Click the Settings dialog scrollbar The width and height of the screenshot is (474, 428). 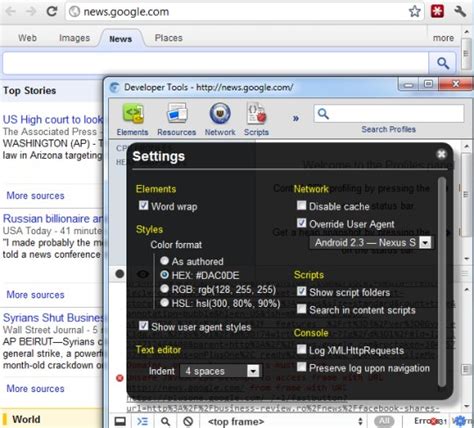click(x=442, y=282)
